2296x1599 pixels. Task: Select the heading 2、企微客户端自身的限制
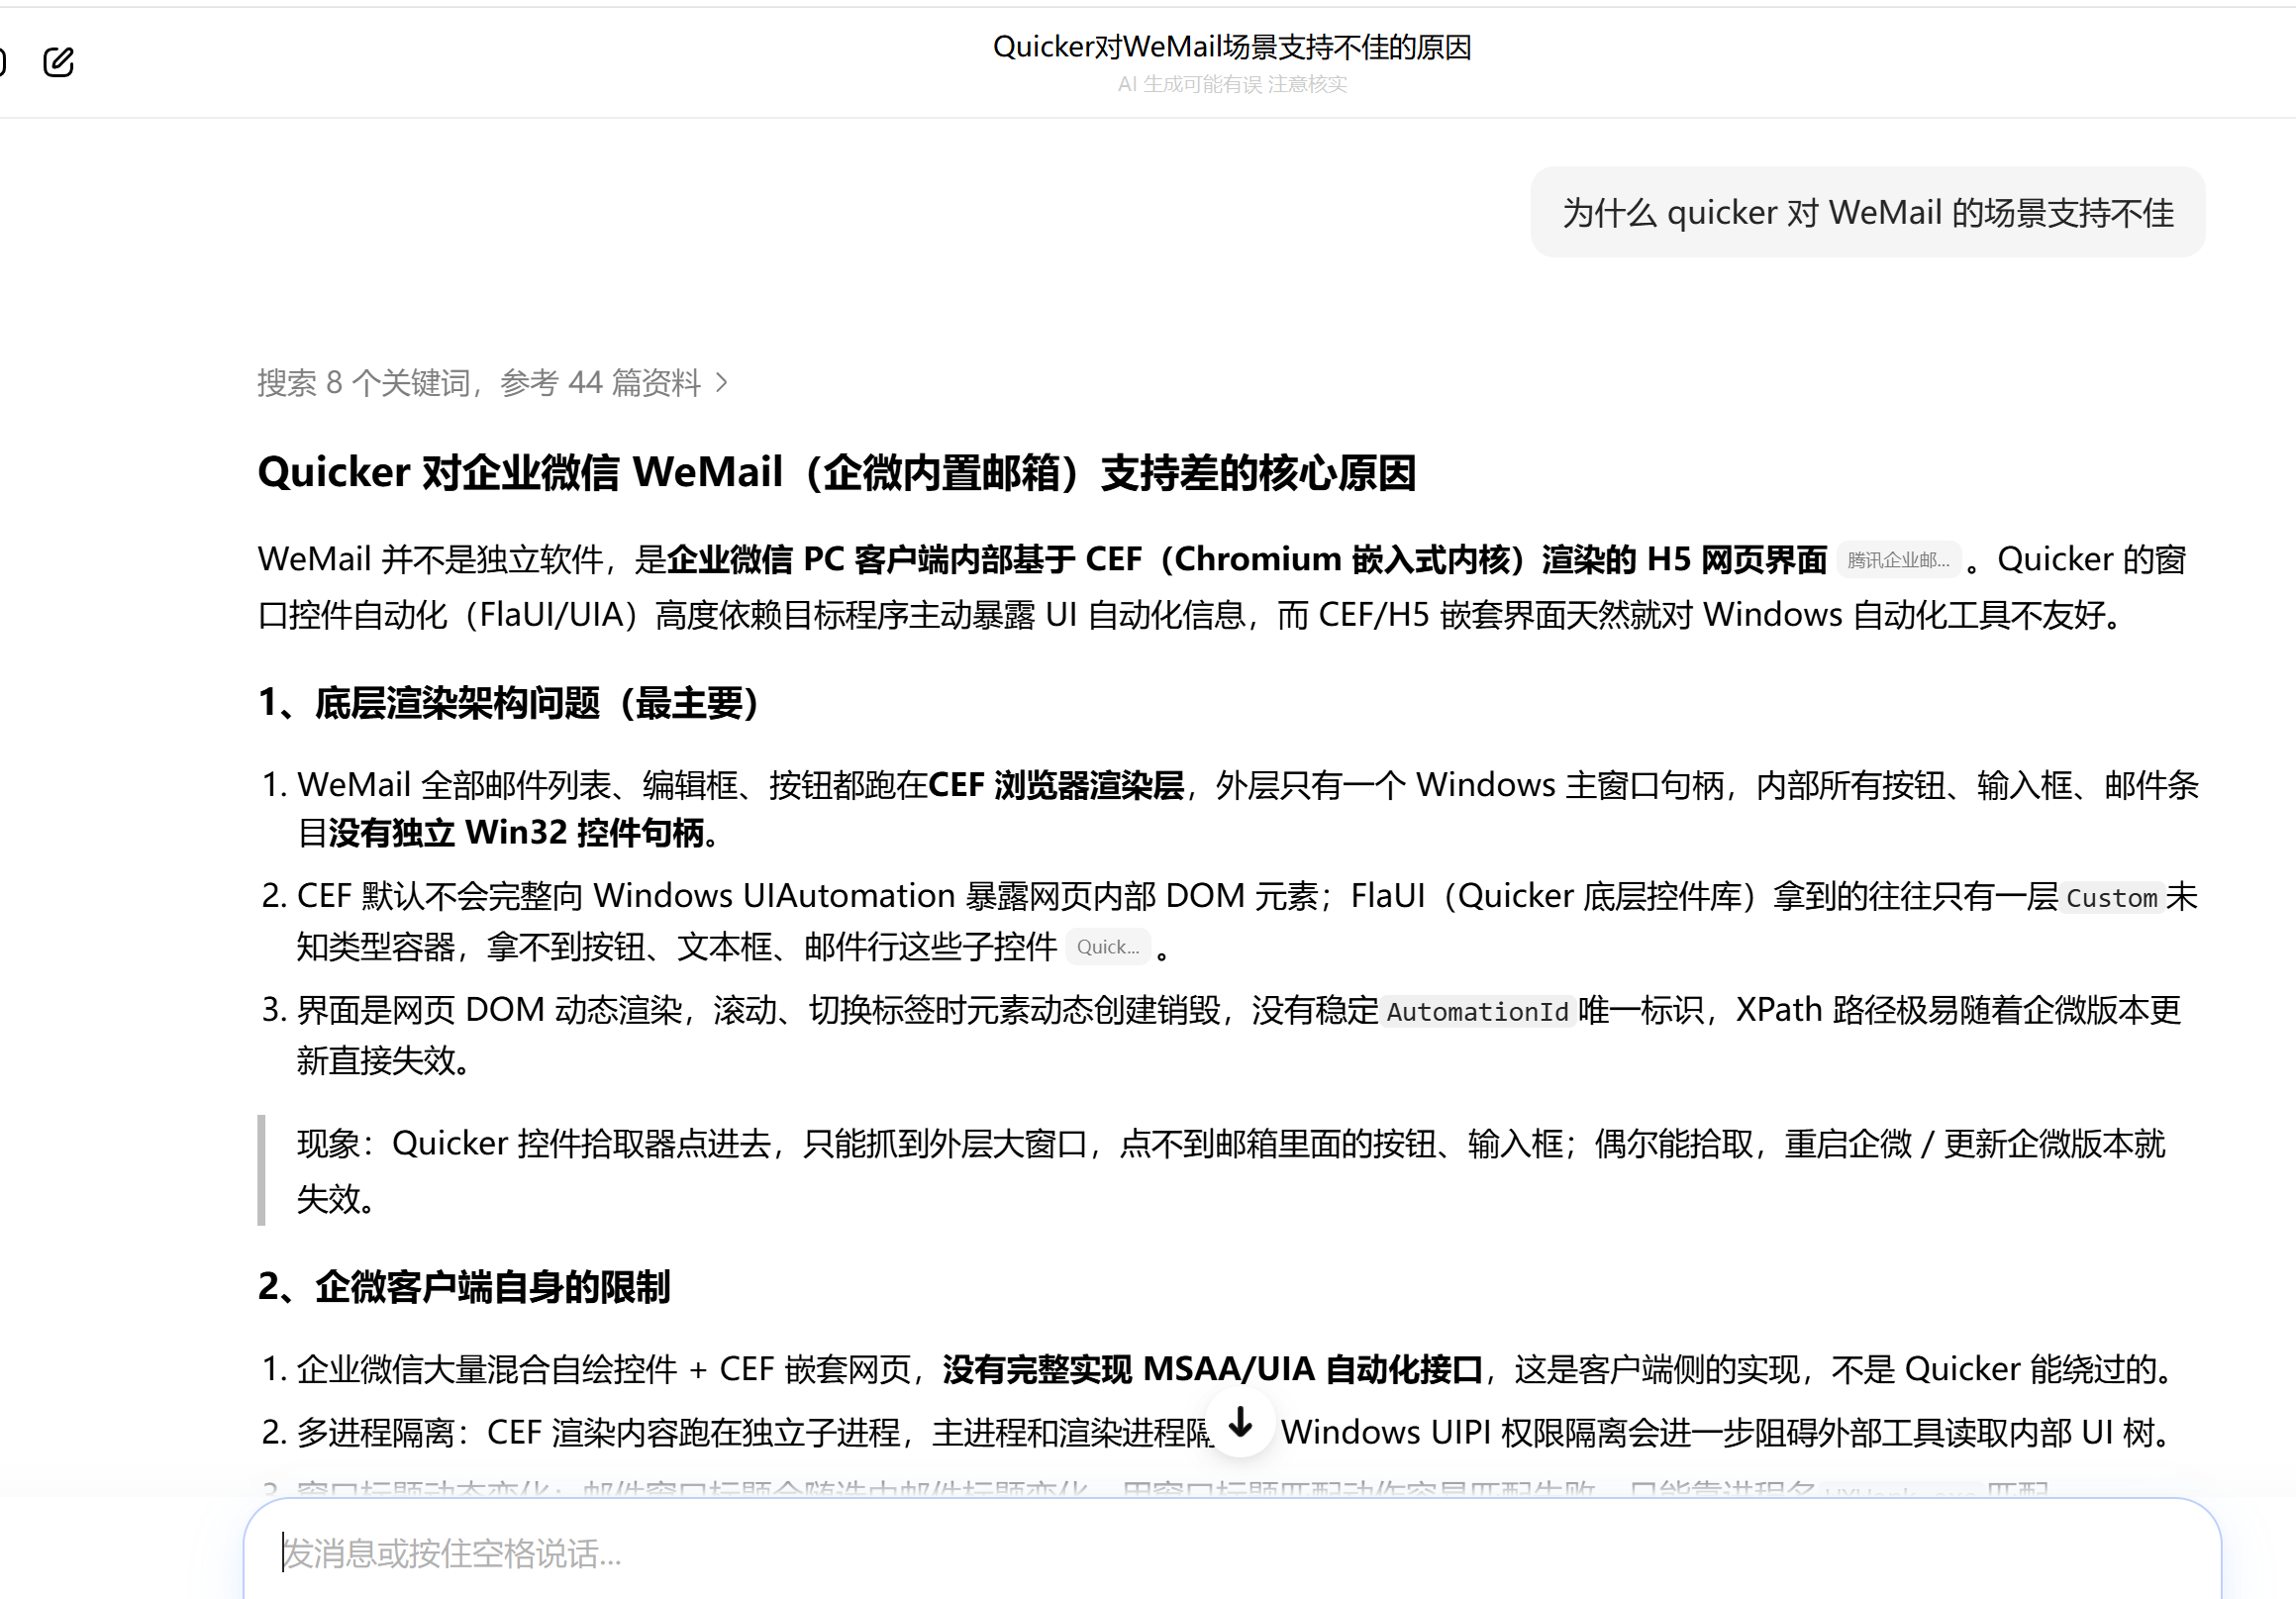[464, 1287]
